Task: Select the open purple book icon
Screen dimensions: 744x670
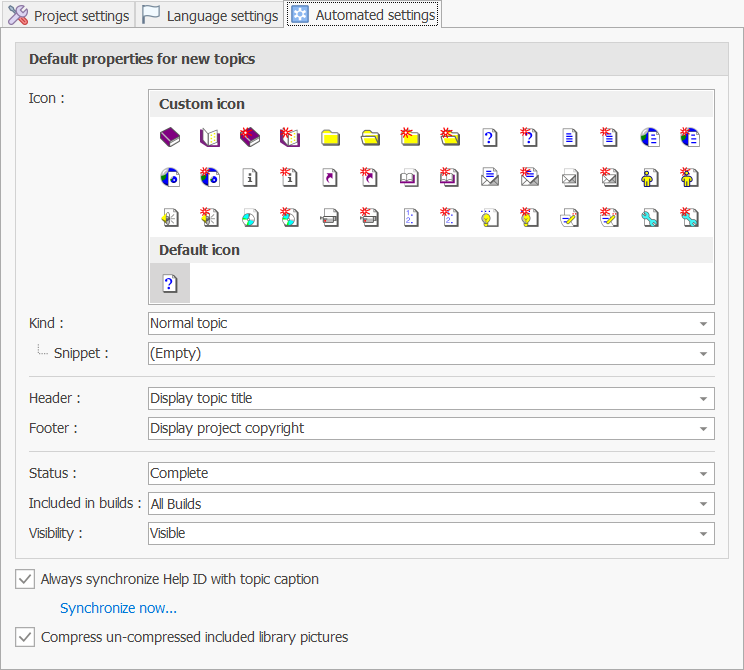Action: [x=209, y=138]
